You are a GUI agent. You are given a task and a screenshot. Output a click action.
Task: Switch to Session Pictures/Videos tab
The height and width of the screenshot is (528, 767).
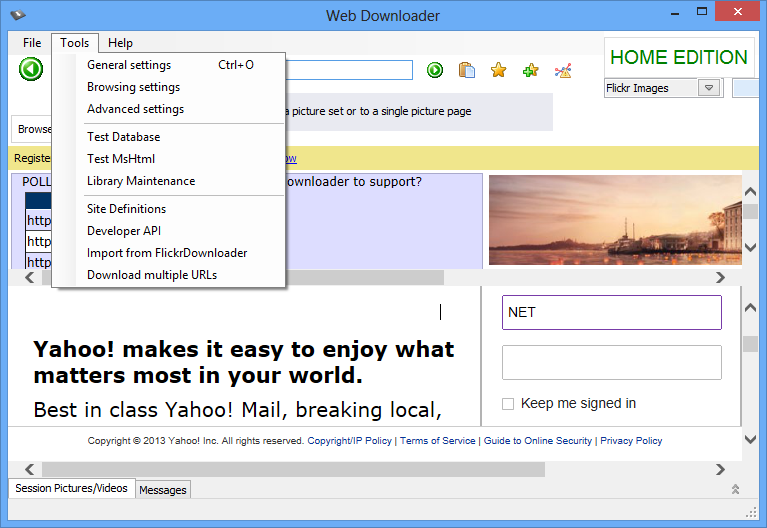(71, 488)
